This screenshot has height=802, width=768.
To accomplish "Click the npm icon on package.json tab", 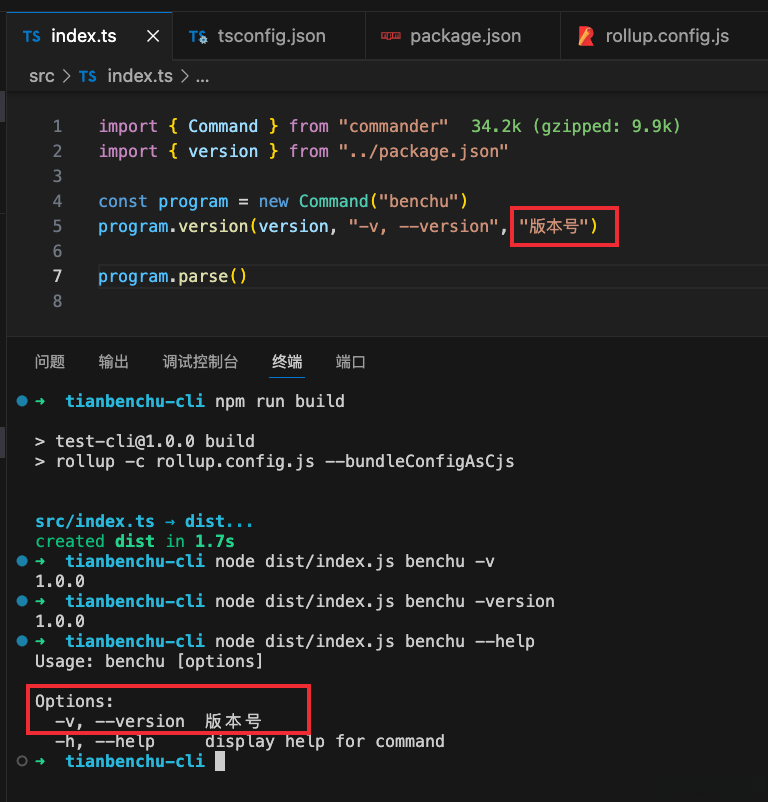I will (x=391, y=36).
